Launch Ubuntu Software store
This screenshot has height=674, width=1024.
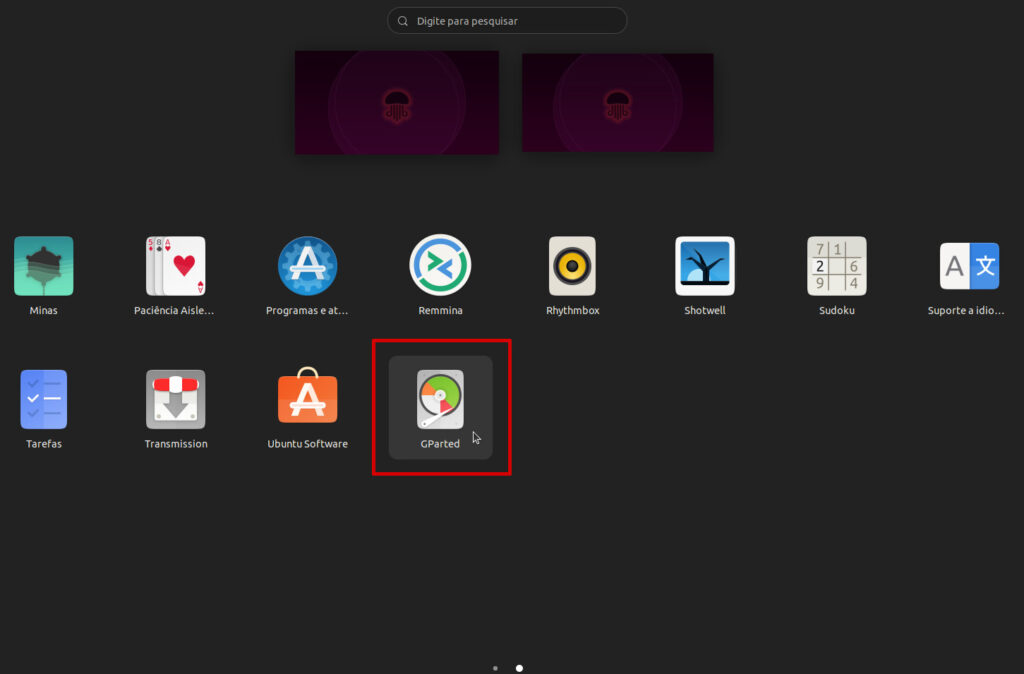point(308,395)
